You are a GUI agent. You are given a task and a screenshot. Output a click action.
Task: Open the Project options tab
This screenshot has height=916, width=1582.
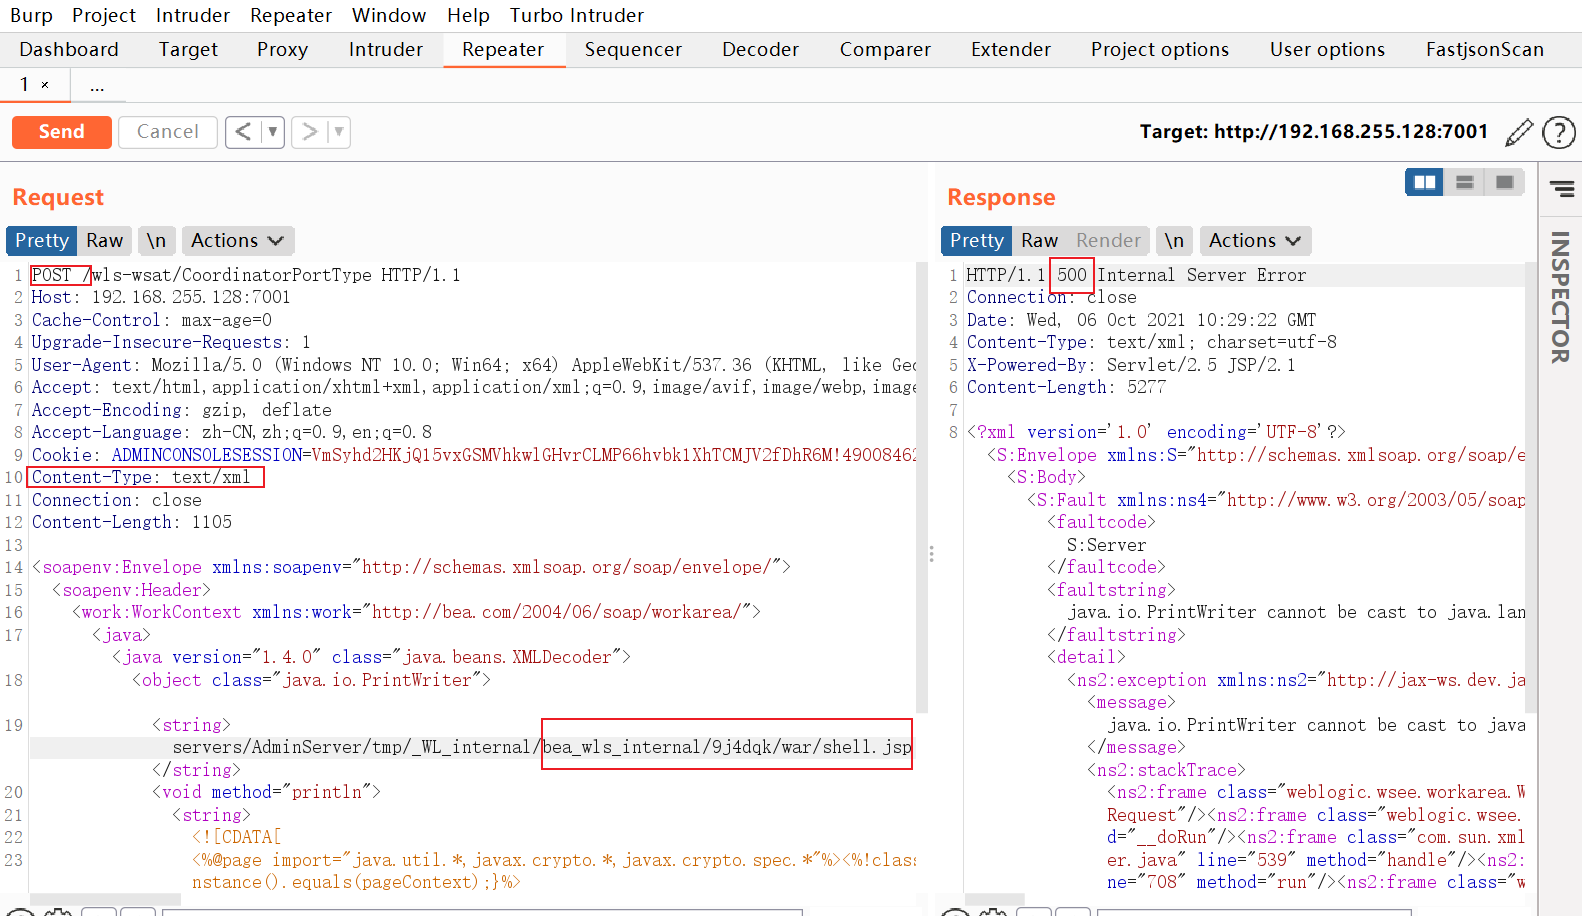pos(1160,49)
